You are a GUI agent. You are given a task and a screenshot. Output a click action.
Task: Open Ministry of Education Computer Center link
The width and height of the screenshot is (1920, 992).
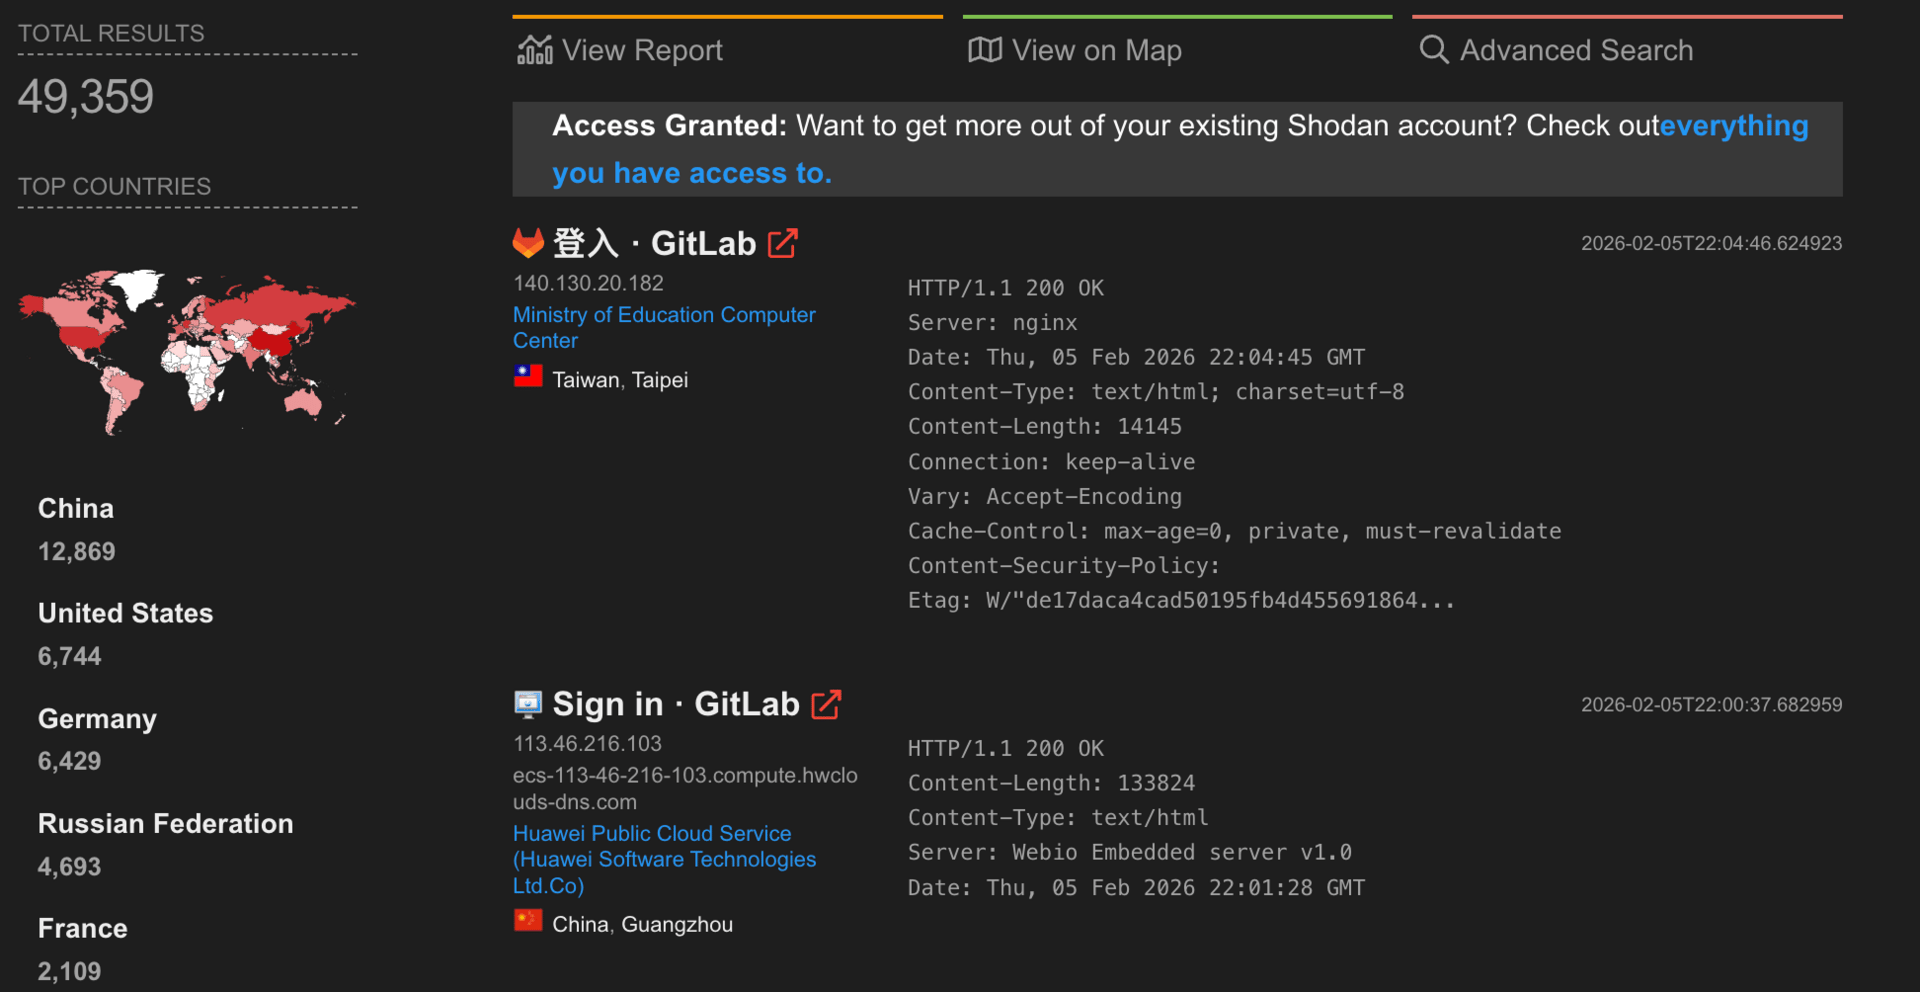point(663,316)
